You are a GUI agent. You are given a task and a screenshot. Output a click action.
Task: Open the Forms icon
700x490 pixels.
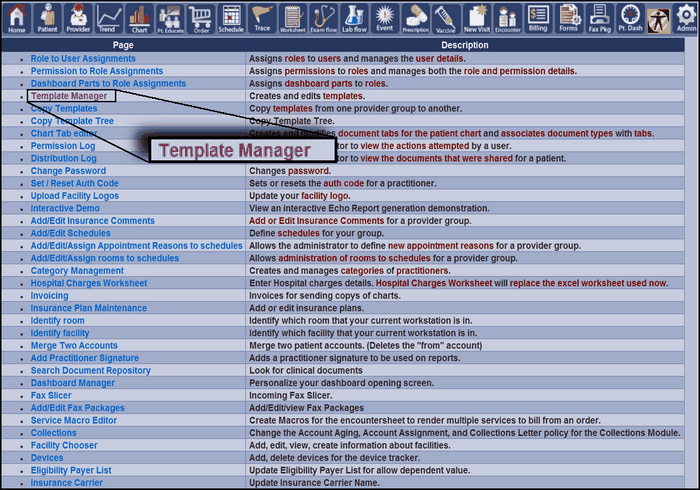pos(569,18)
